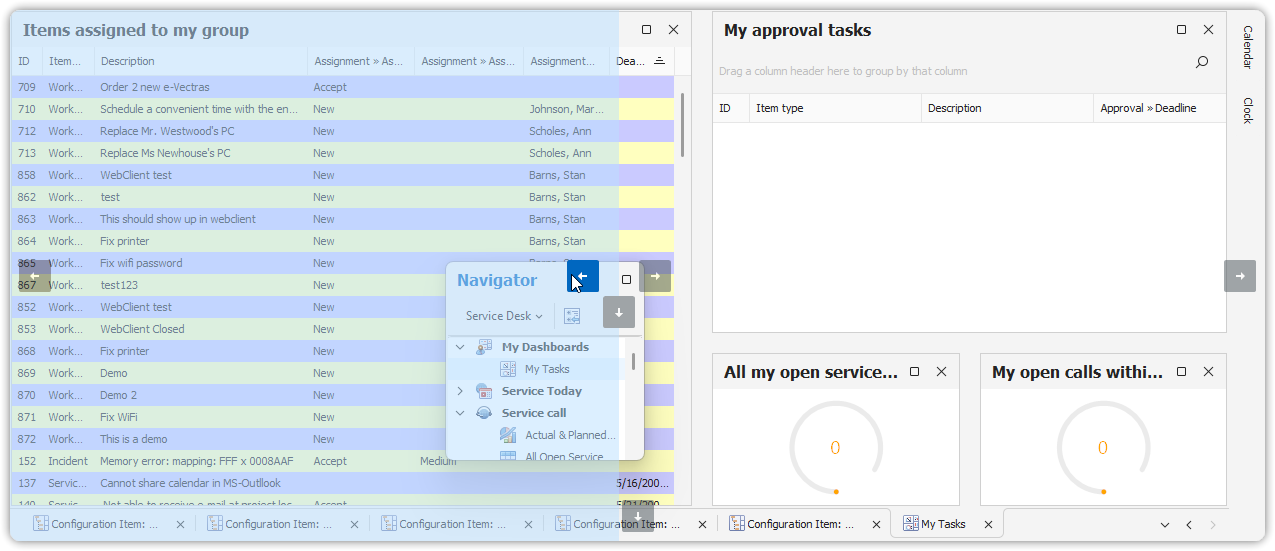
Task: Open the Clock side panel tab
Action: pos(1248,110)
